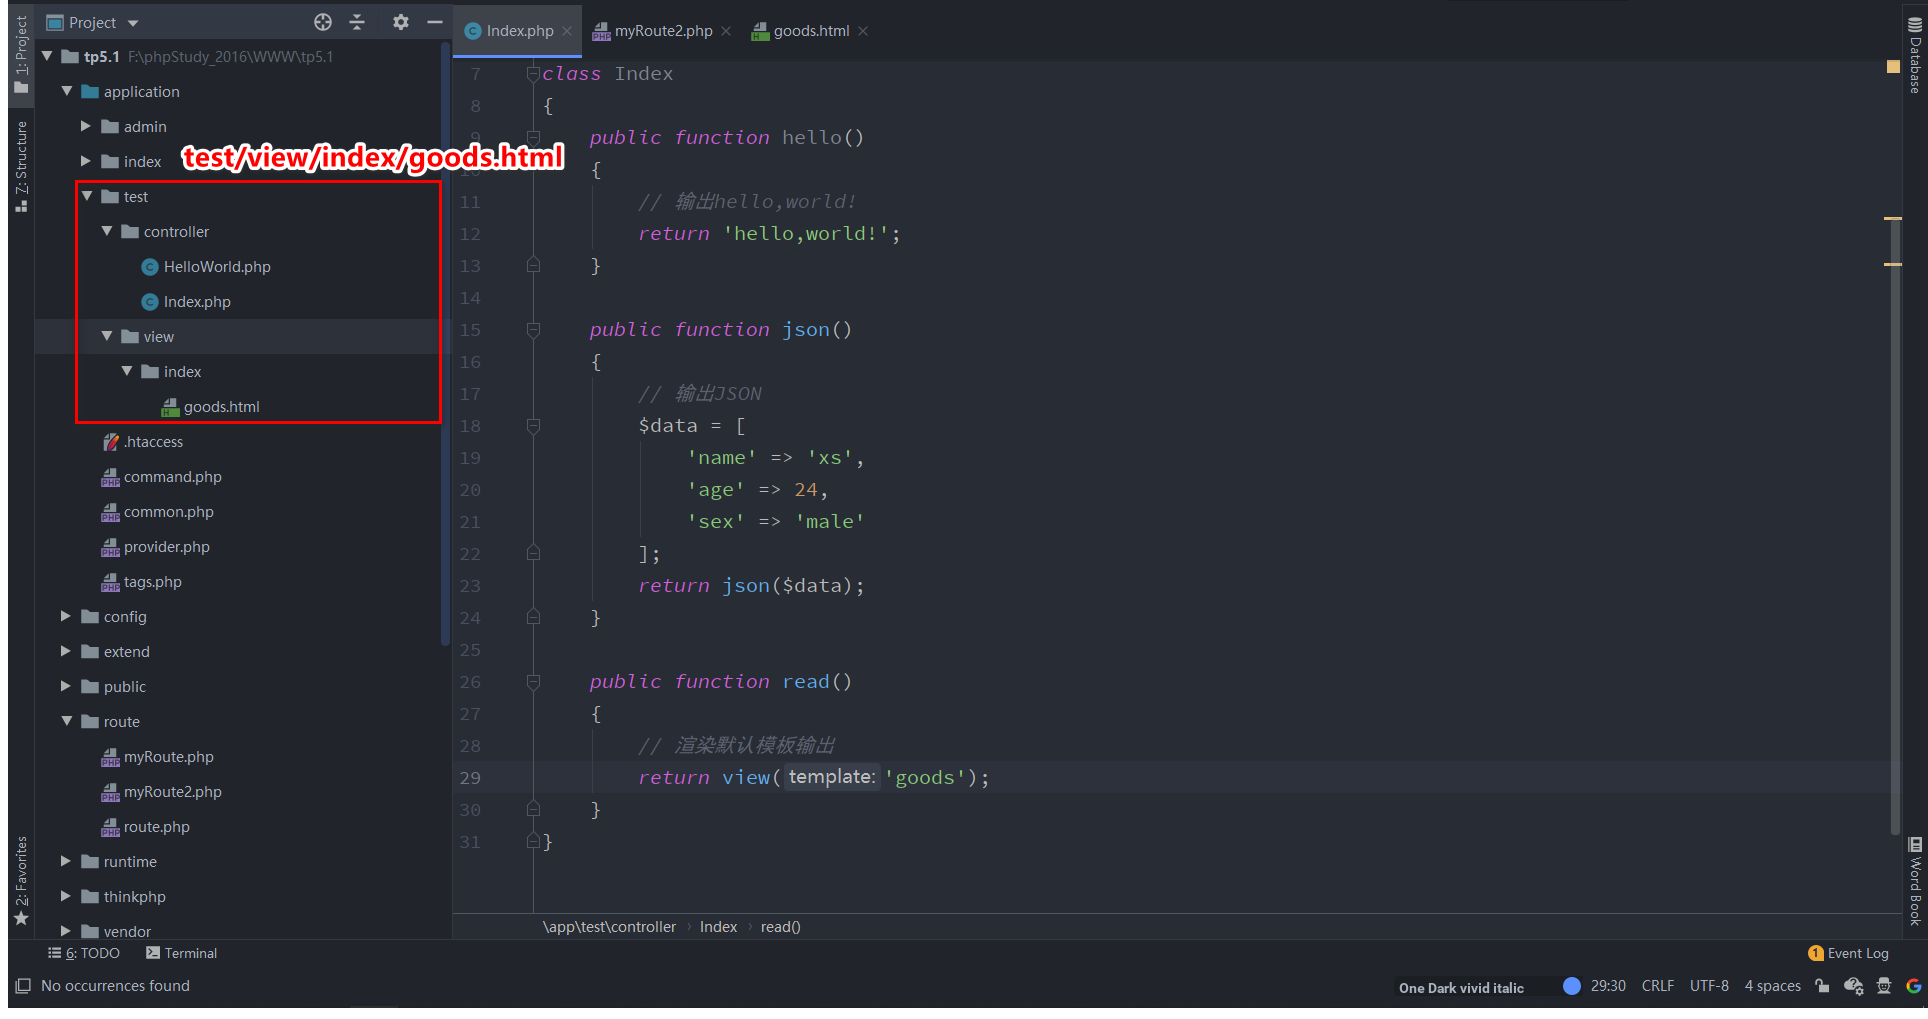Click the locate current file crosshair icon
Viewport: 1928px width, 1019px height.
(x=322, y=22)
